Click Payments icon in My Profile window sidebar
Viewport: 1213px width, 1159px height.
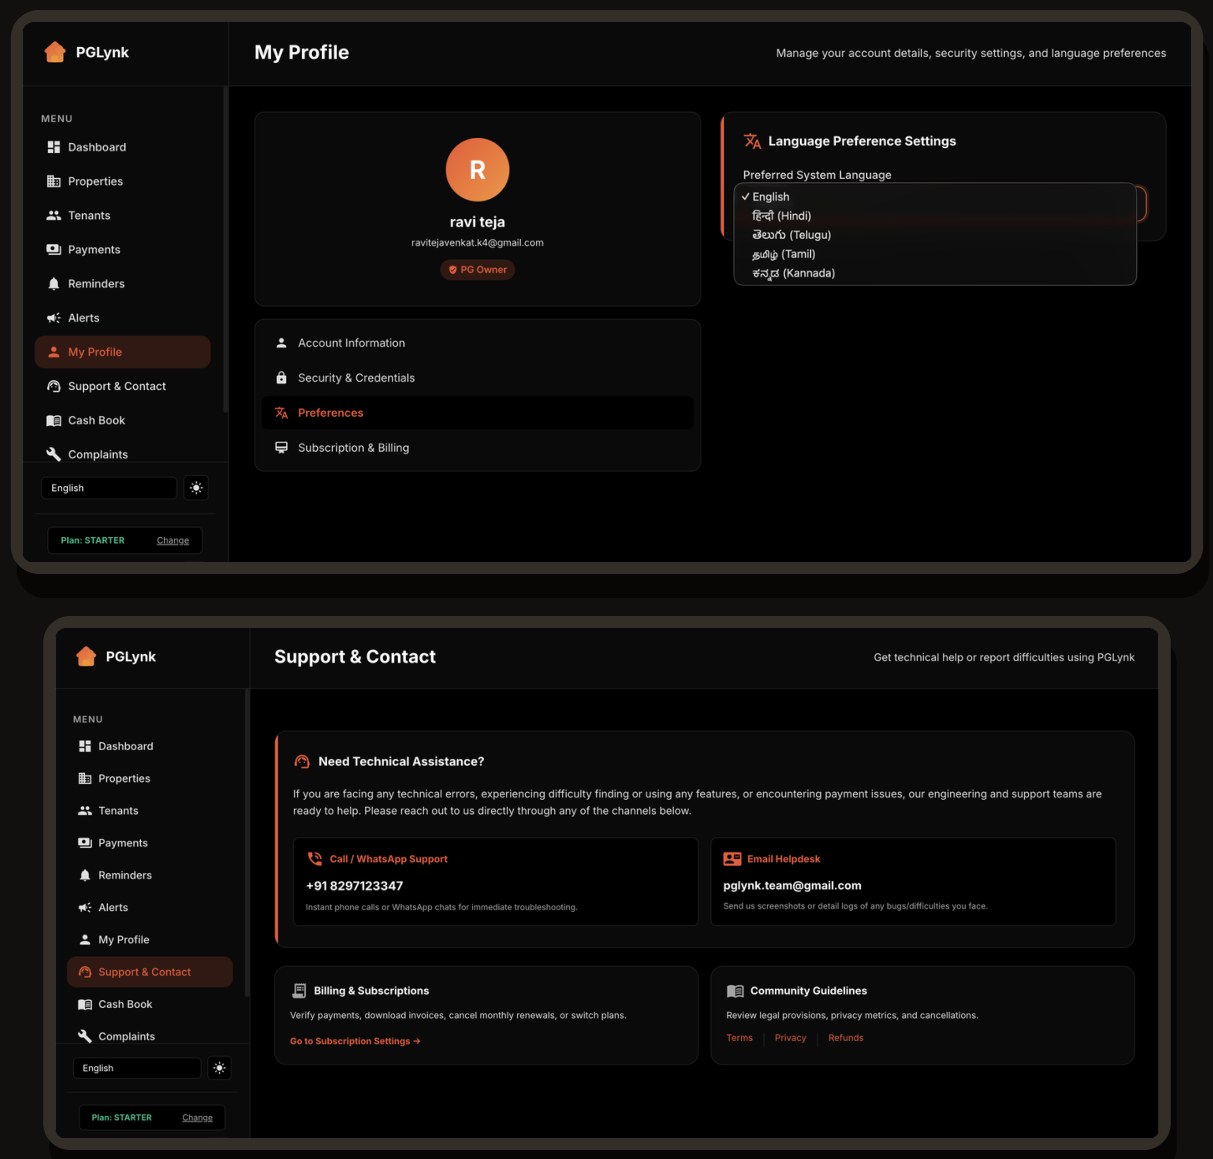click(54, 249)
